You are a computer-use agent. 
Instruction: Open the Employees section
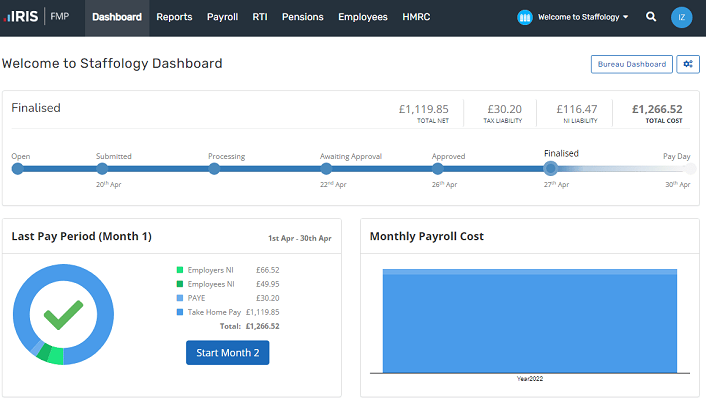(x=362, y=17)
